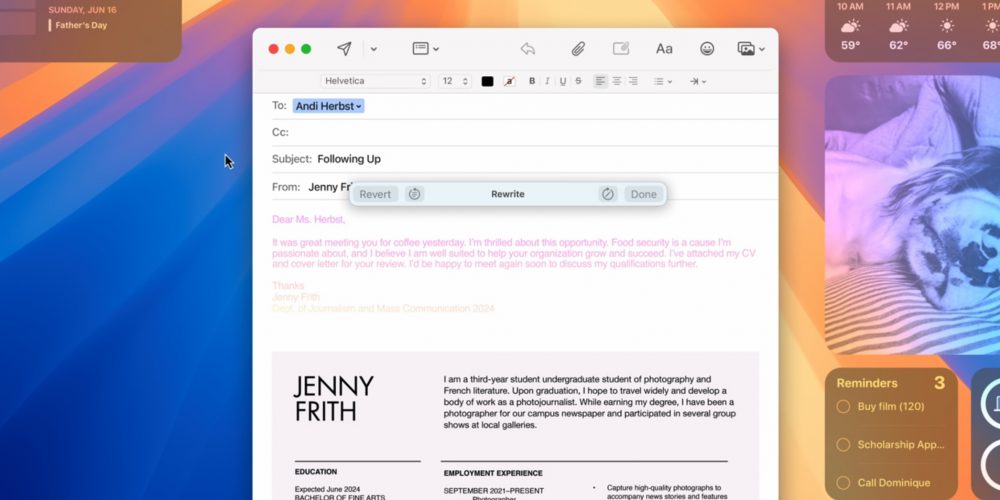Toggle strikethrough formatting

coord(578,81)
